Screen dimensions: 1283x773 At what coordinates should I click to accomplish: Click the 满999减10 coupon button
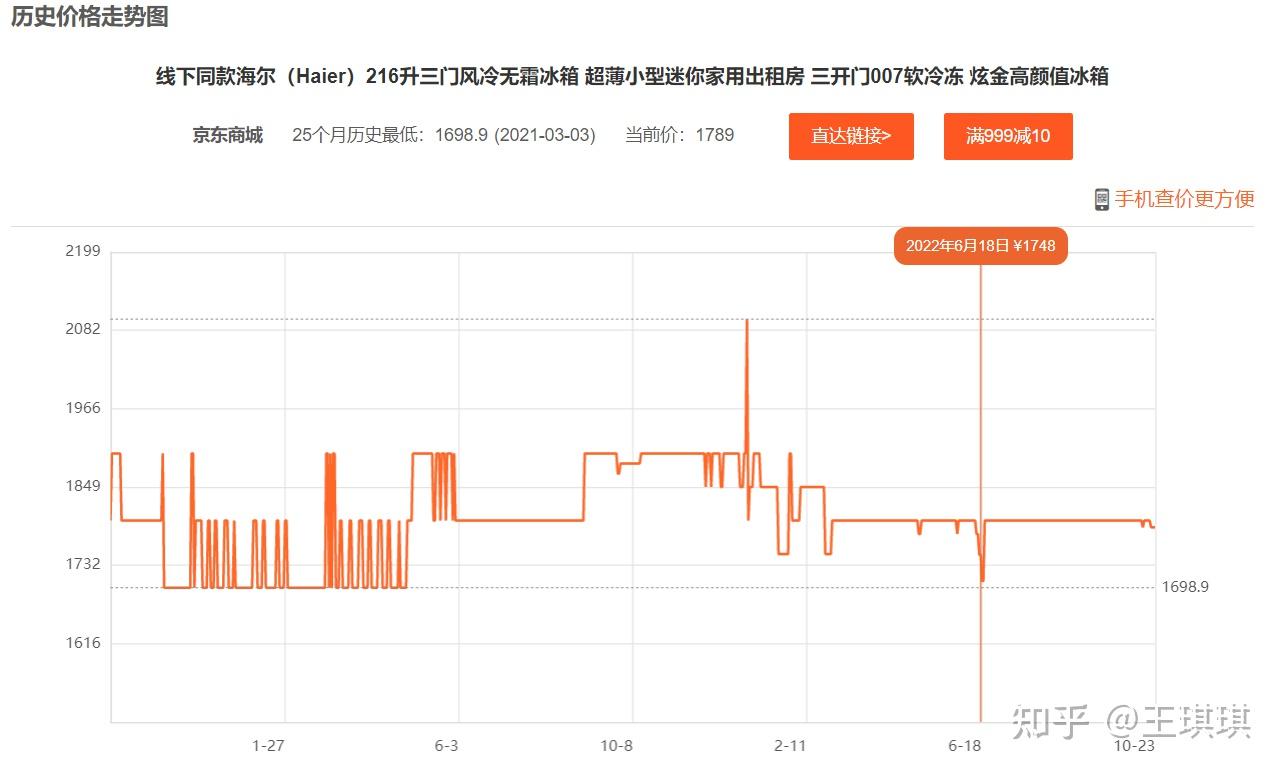click(x=1008, y=136)
